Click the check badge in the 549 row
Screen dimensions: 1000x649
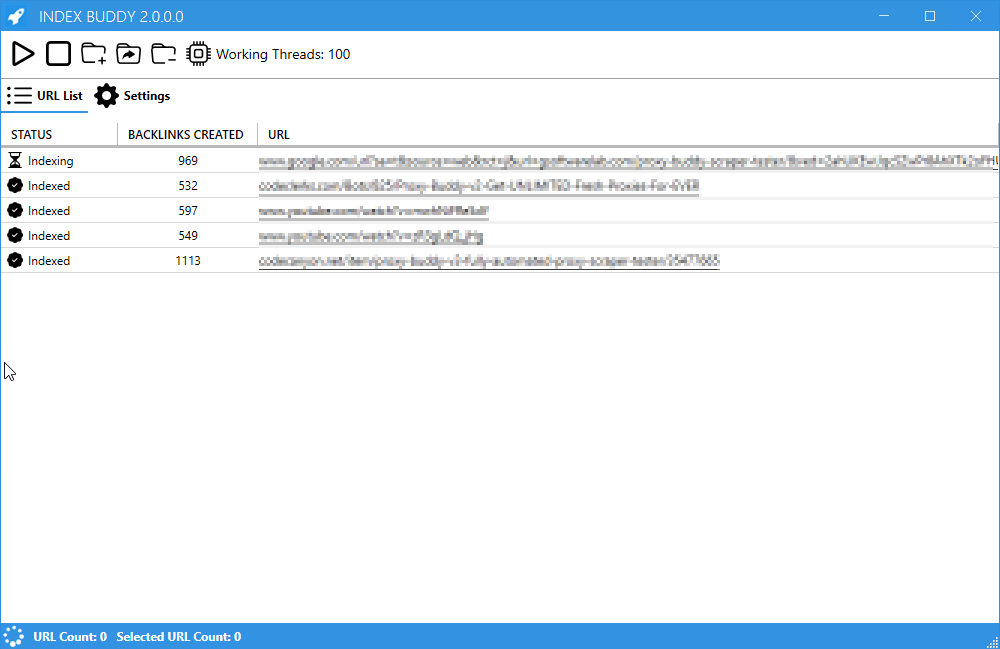point(15,235)
